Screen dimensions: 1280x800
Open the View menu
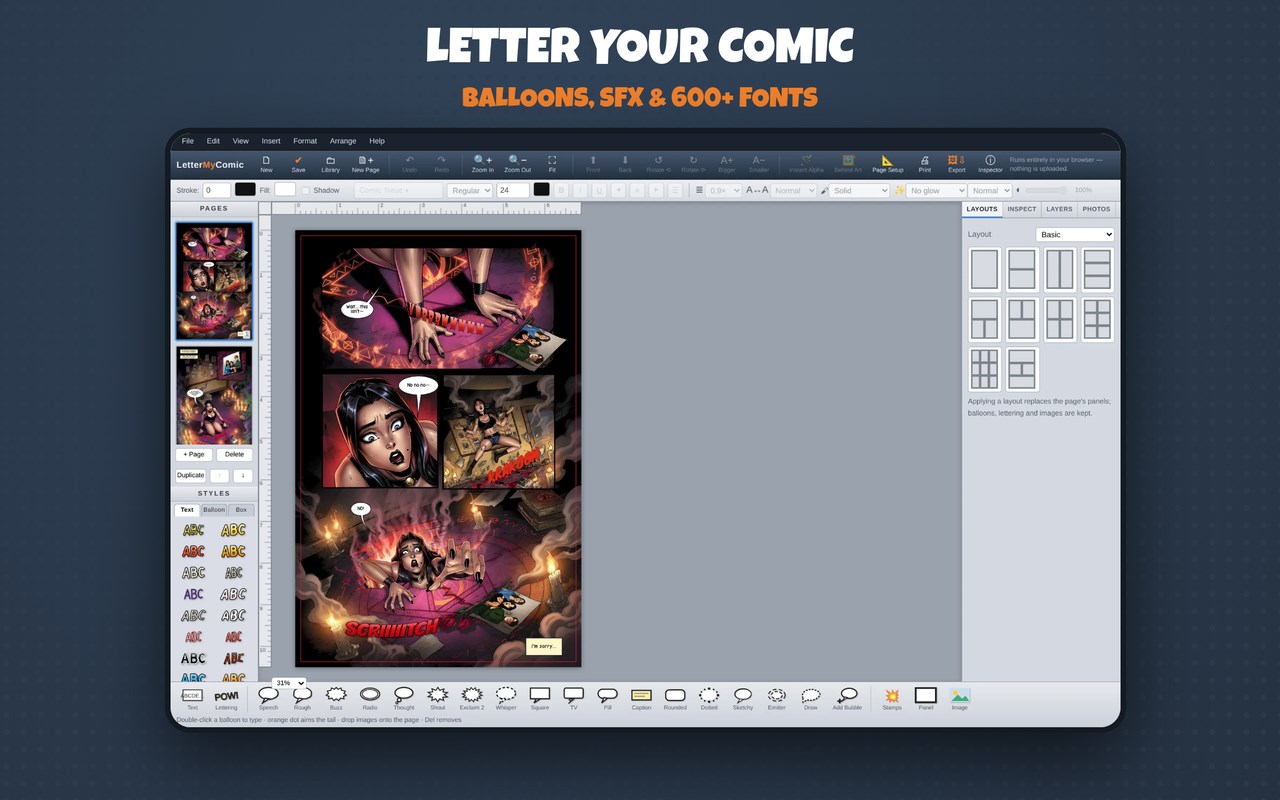[241, 141]
